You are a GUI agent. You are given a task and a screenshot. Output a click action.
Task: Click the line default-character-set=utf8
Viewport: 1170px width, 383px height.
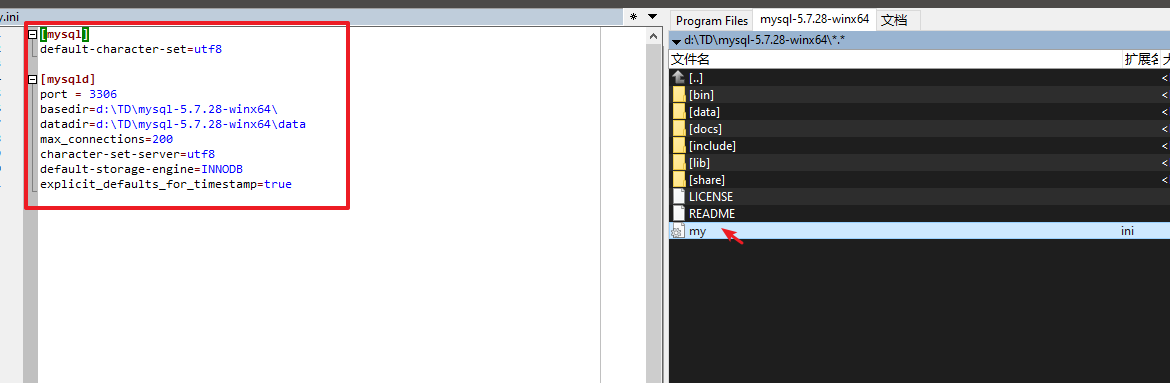click(x=131, y=50)
